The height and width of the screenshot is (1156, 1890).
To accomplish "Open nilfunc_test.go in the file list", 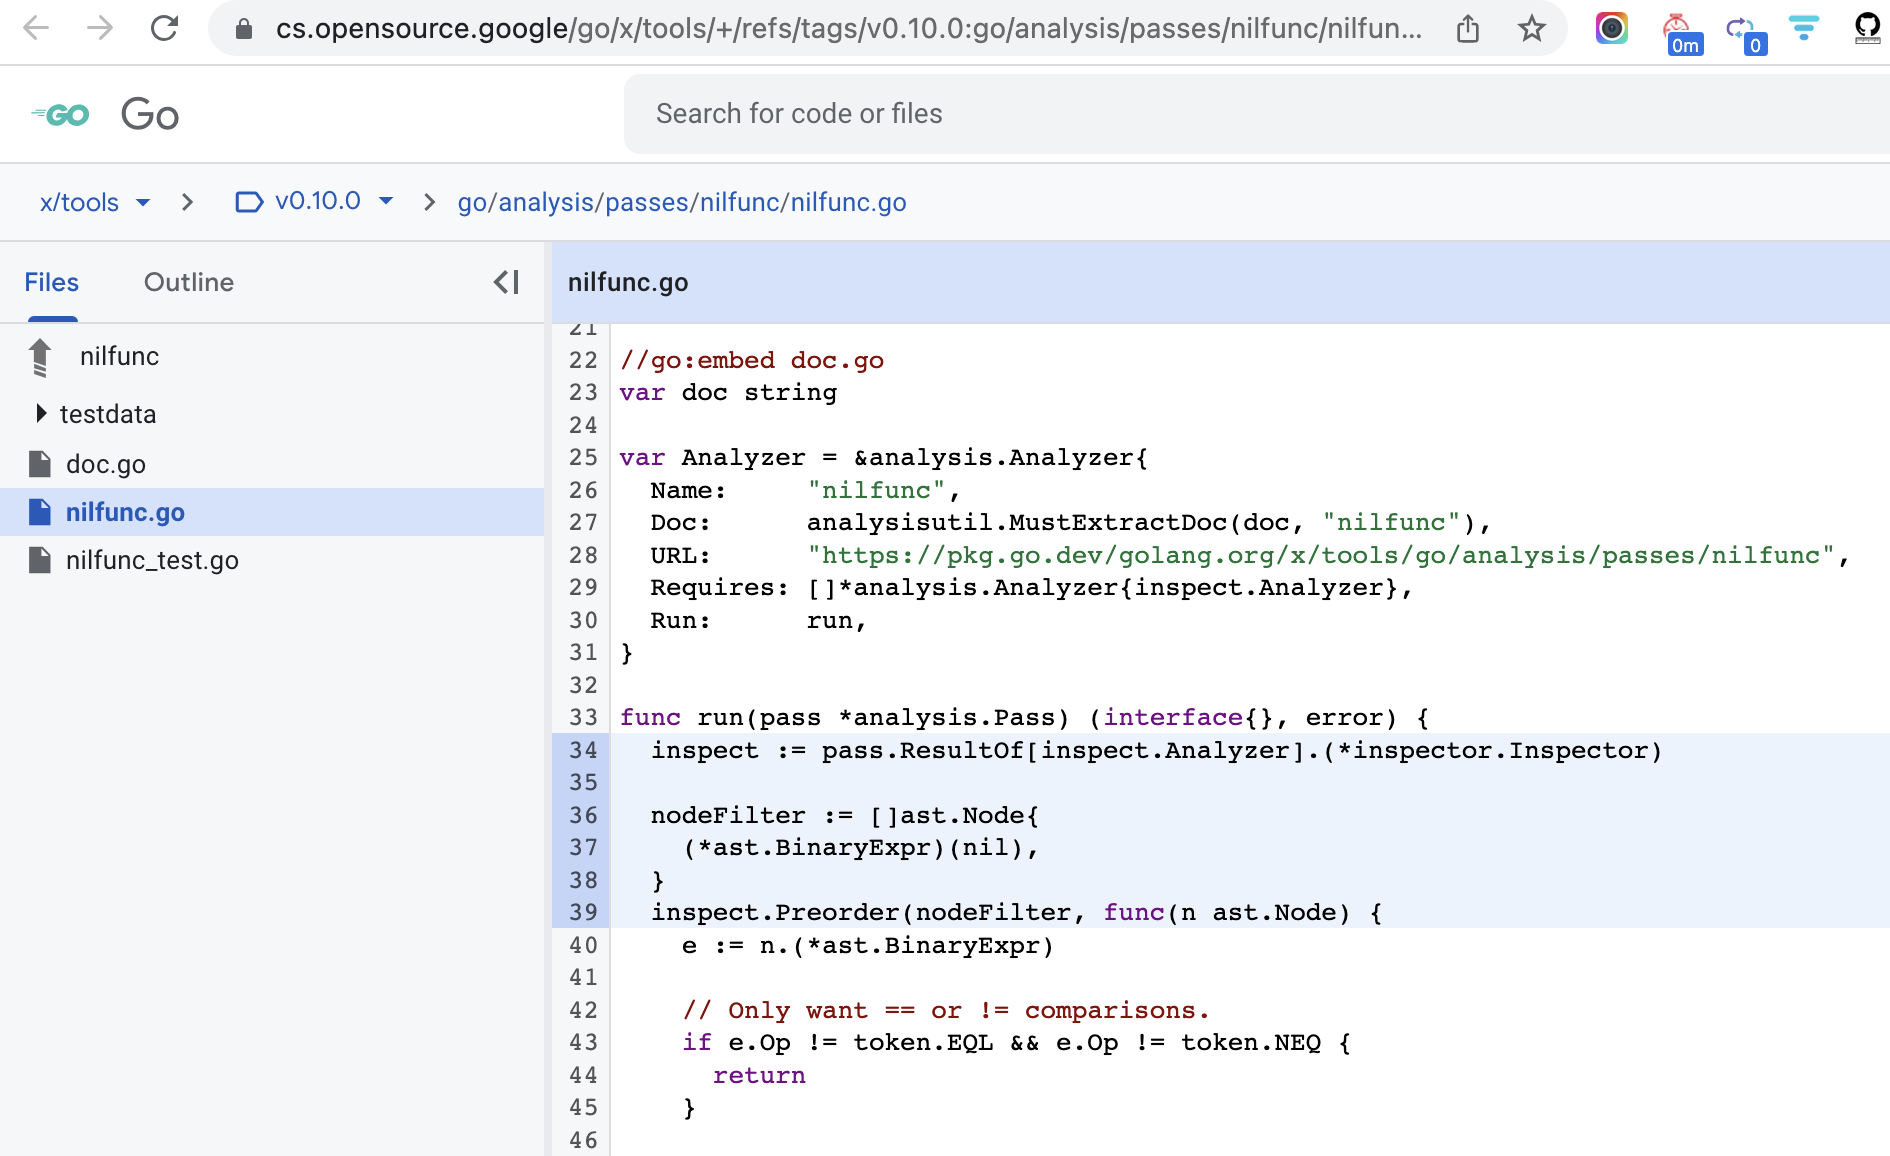I will click(152, 560).
